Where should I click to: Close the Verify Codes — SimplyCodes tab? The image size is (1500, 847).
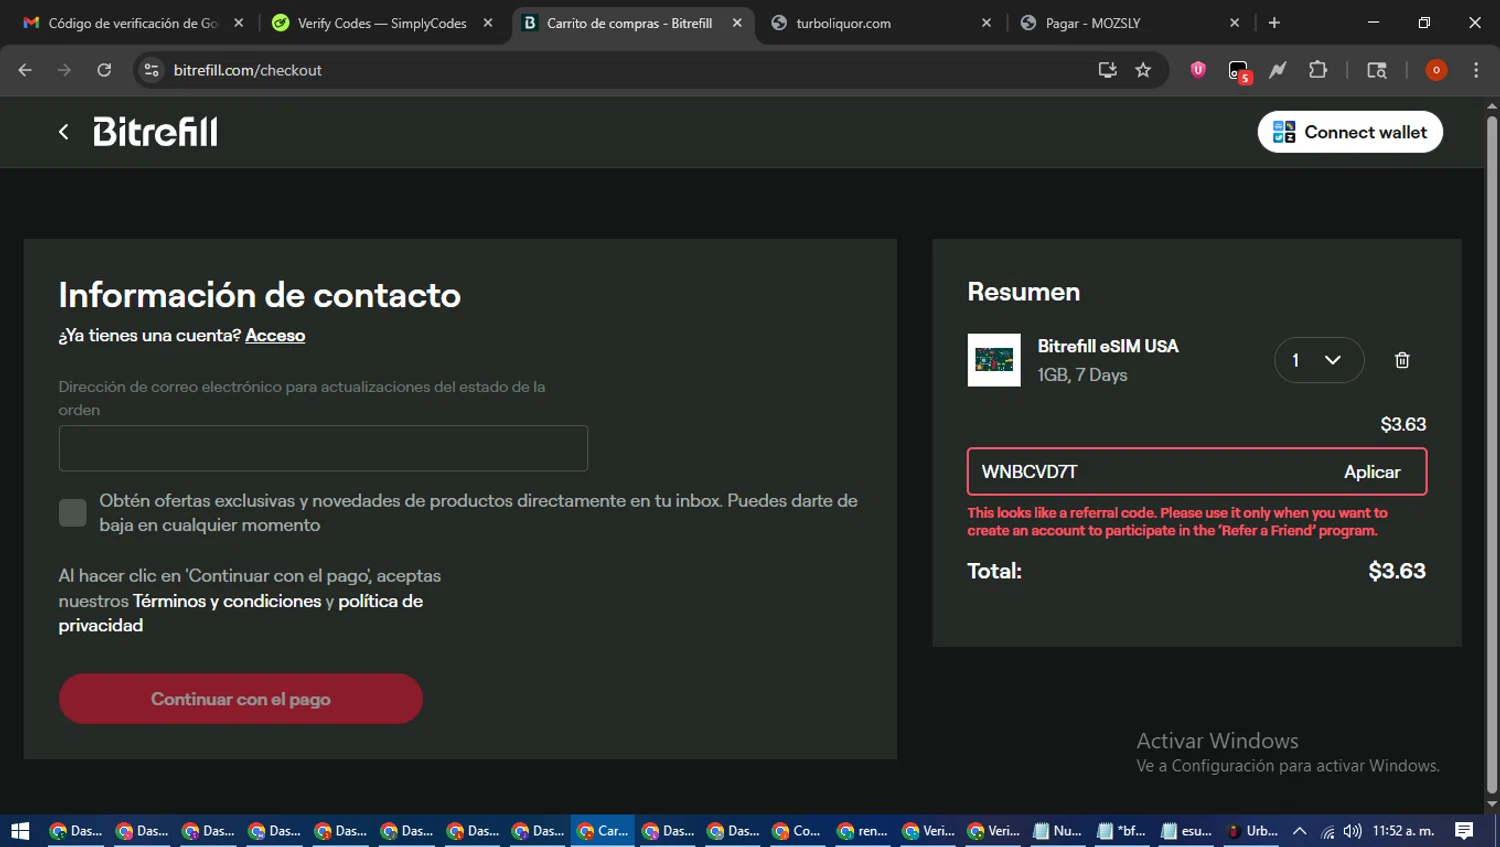488,22
